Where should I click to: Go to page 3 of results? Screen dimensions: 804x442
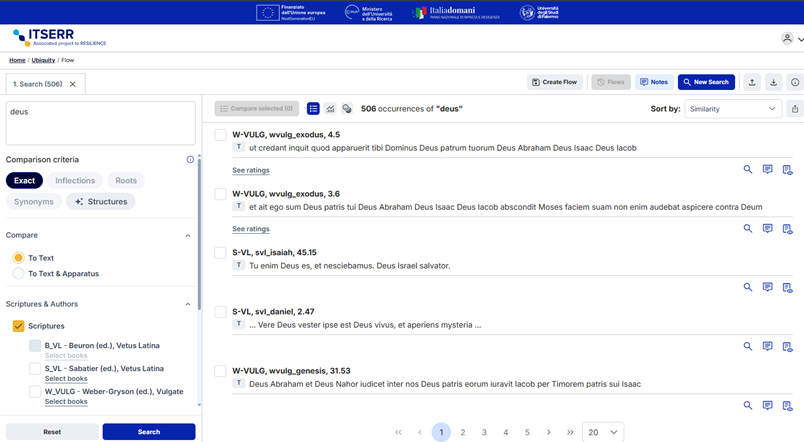[484, 432]
